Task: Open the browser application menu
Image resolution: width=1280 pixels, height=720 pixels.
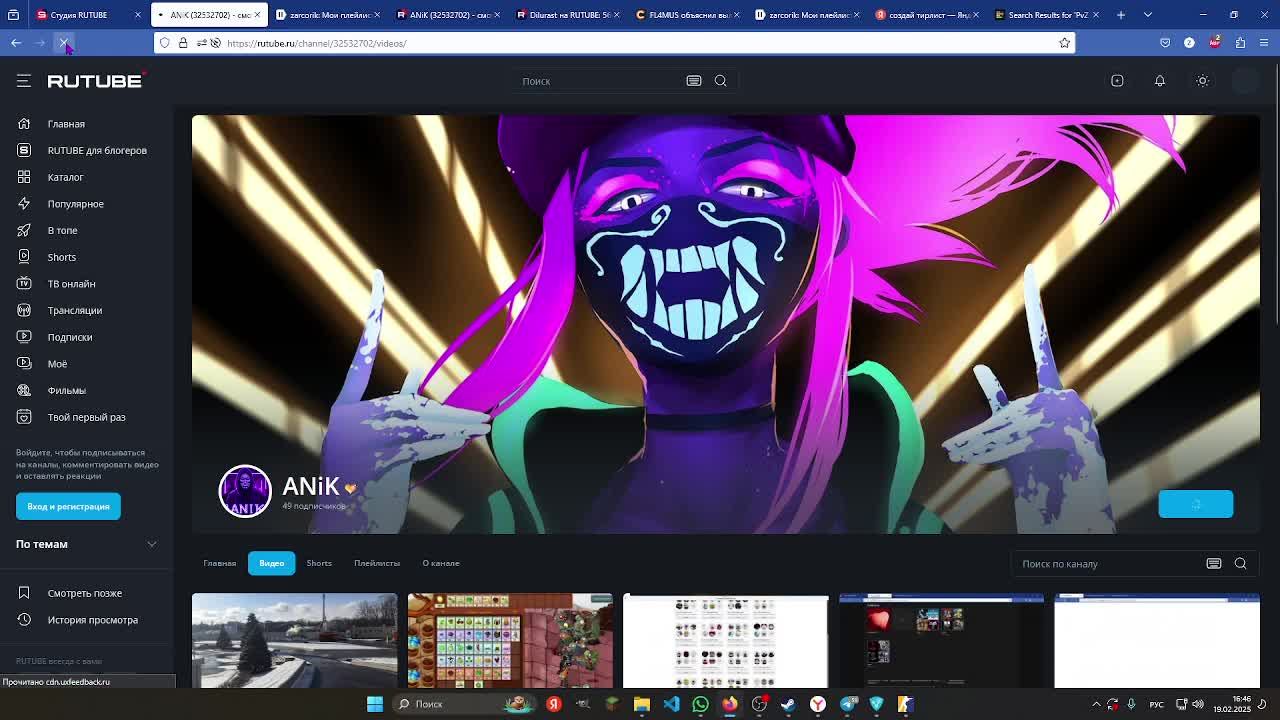Action: pyautogui.click(x=1265, y=43)
